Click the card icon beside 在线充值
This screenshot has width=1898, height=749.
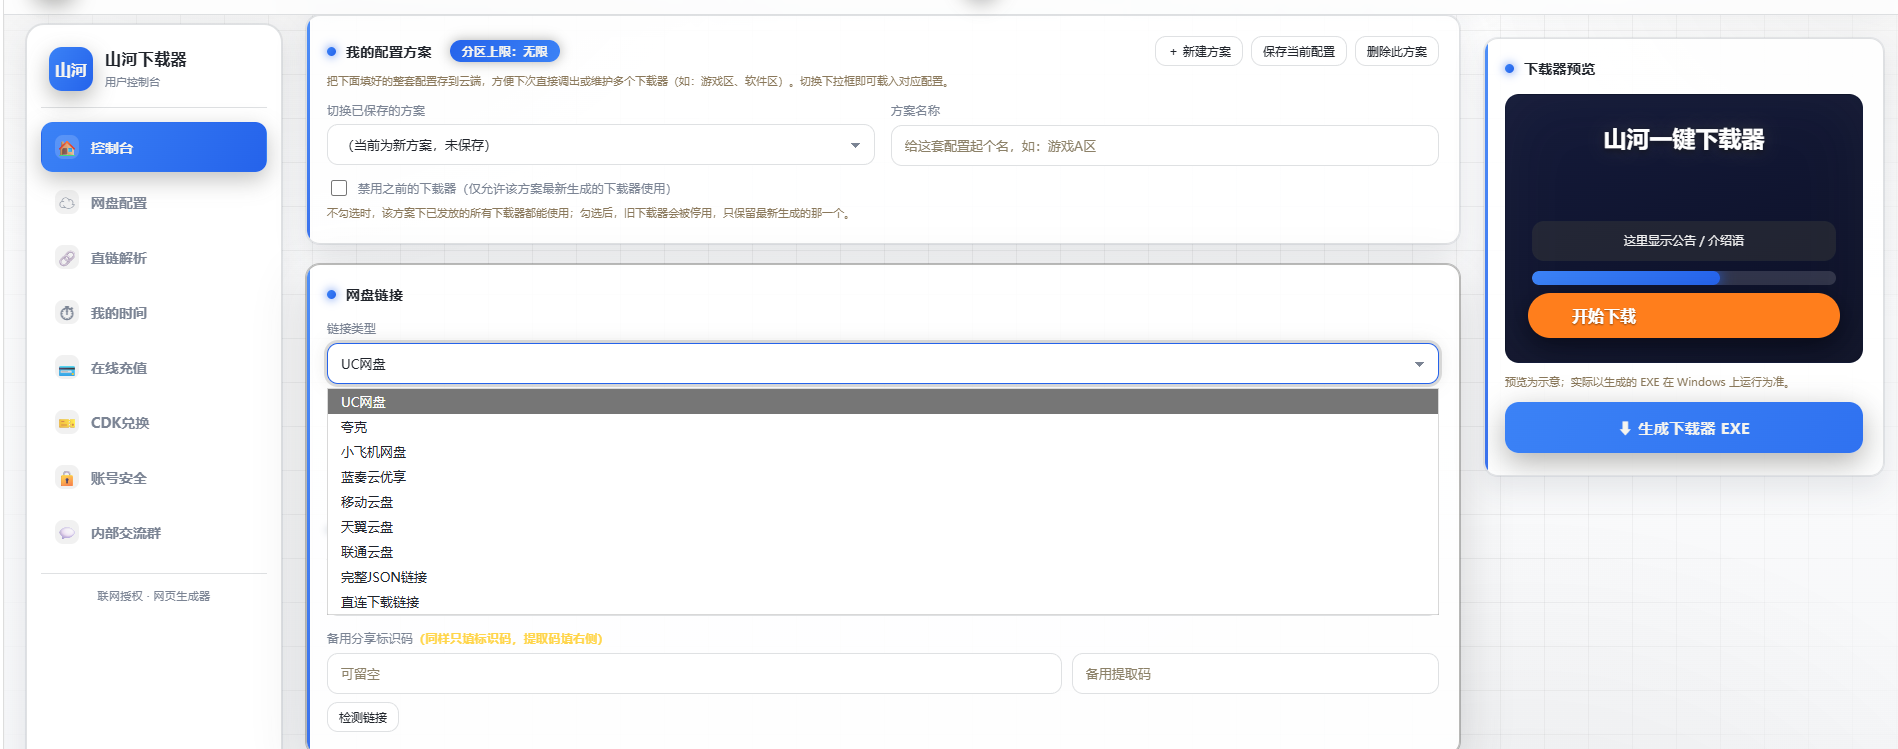[67, 368]
